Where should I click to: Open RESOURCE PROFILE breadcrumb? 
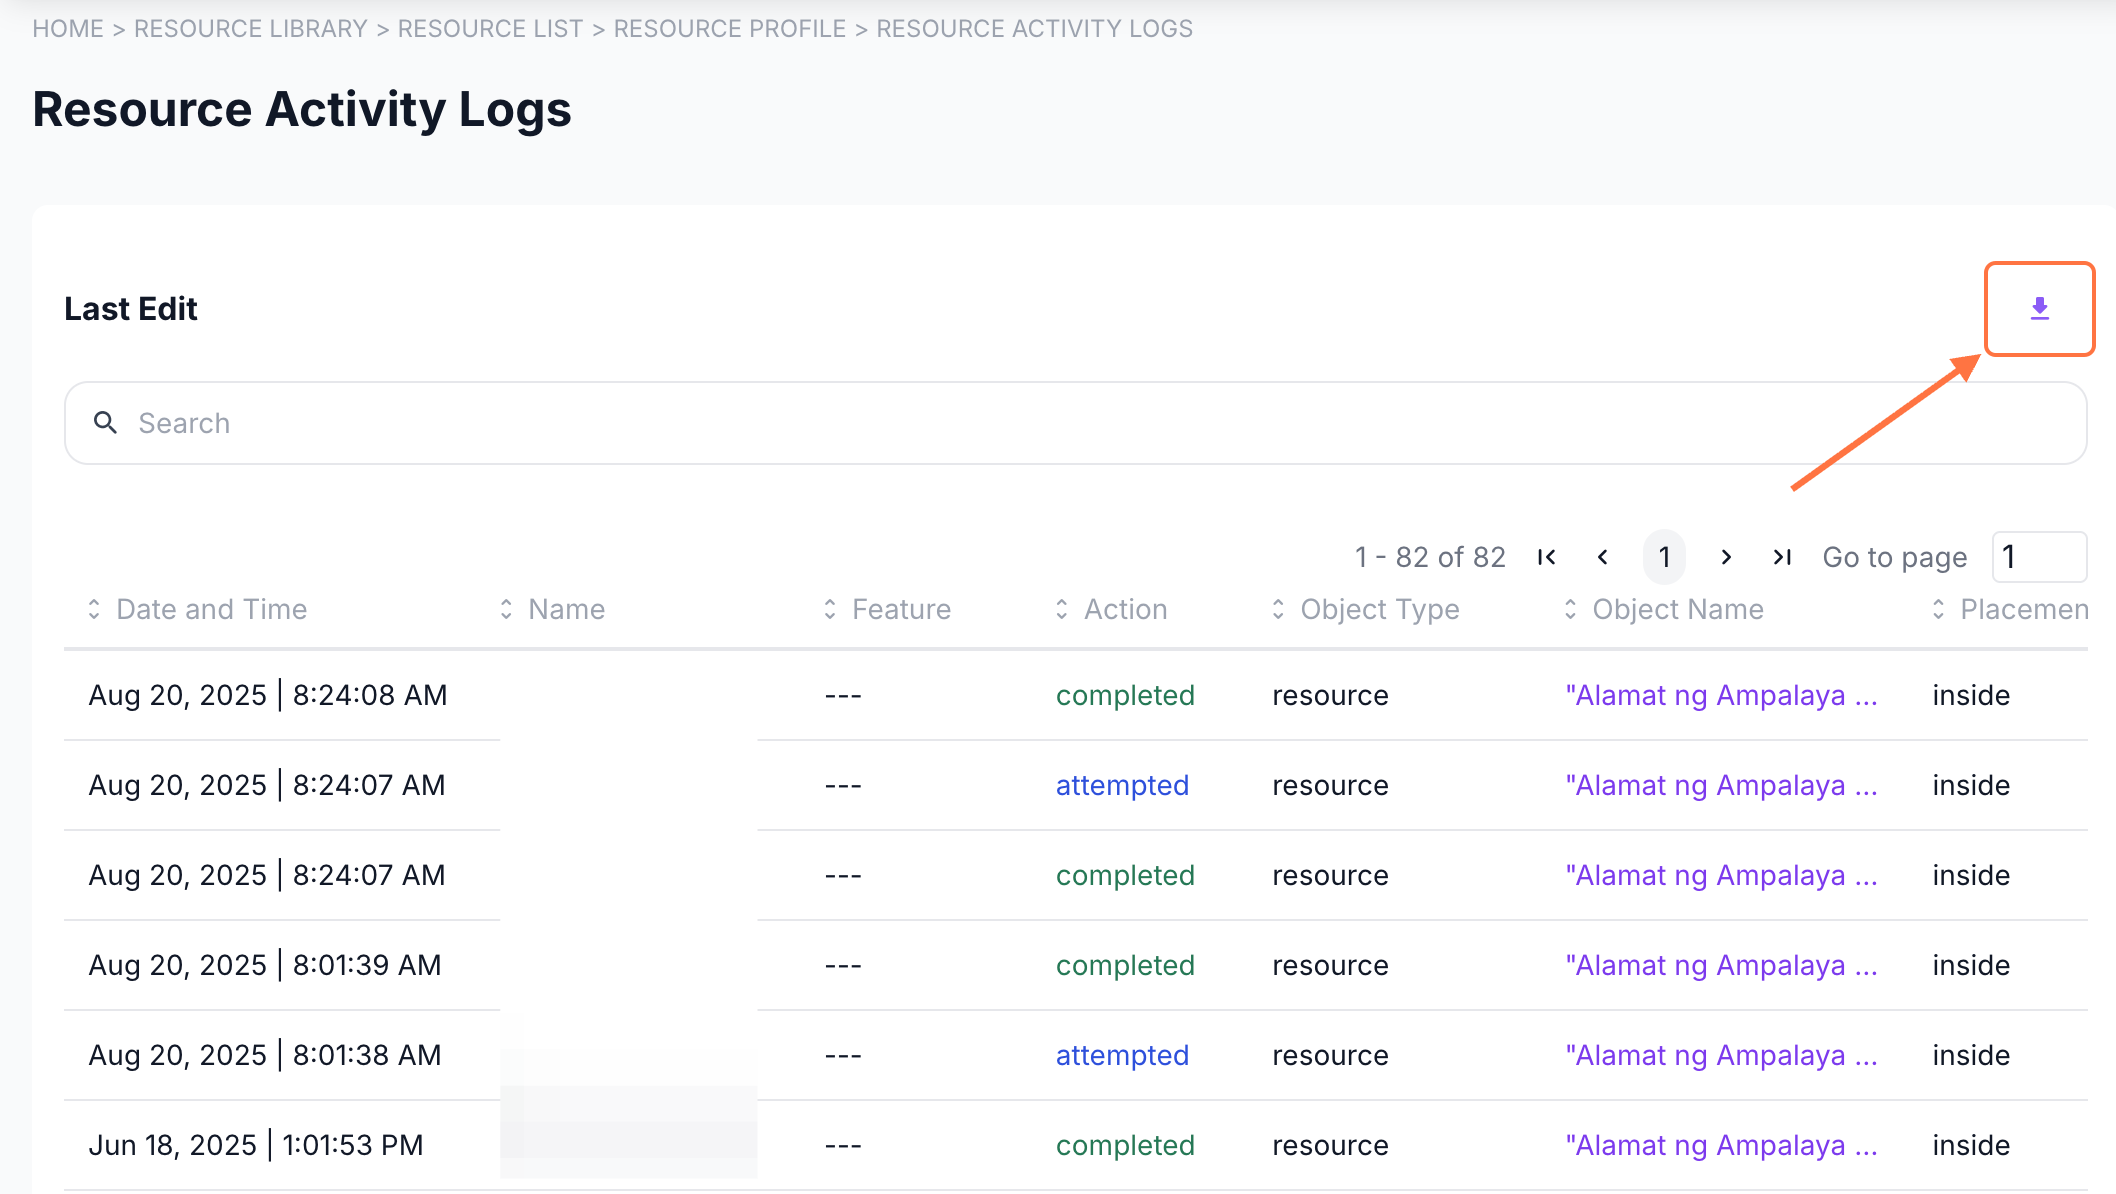(x=730, y=28)
